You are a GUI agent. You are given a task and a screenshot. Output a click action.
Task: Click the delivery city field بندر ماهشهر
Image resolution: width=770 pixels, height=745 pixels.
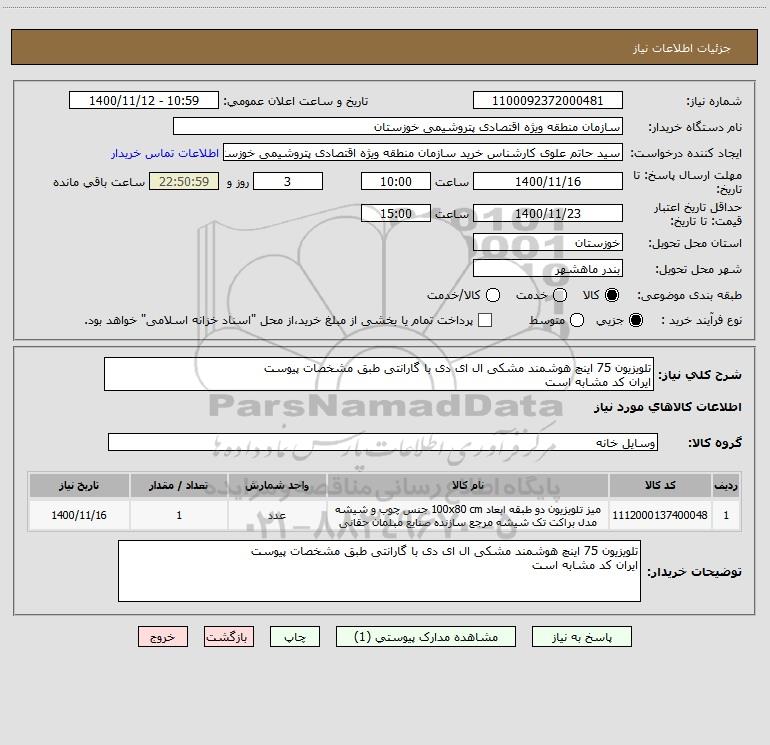tap(548, 268)
